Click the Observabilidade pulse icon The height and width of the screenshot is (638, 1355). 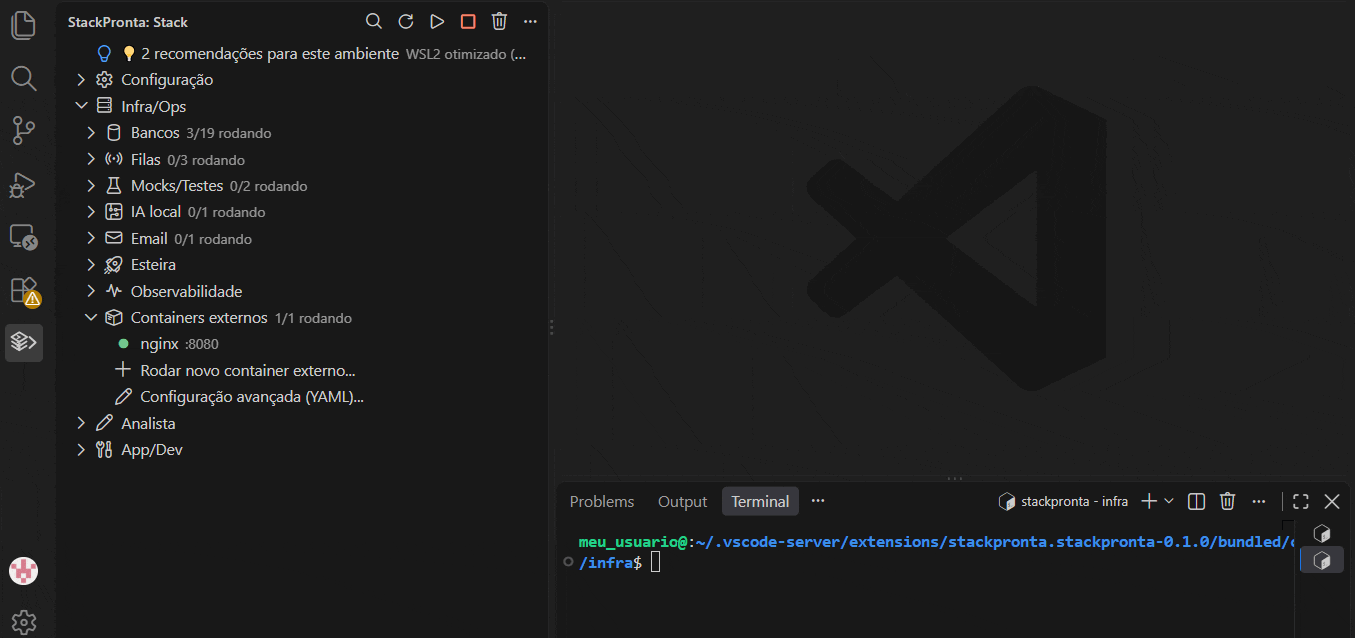113,292
